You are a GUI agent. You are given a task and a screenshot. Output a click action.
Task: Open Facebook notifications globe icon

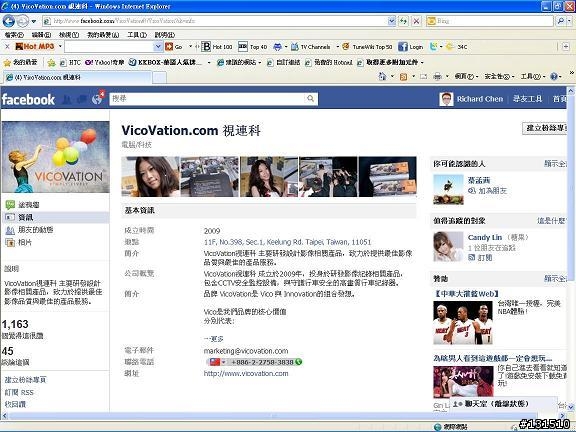coord(97,100)
